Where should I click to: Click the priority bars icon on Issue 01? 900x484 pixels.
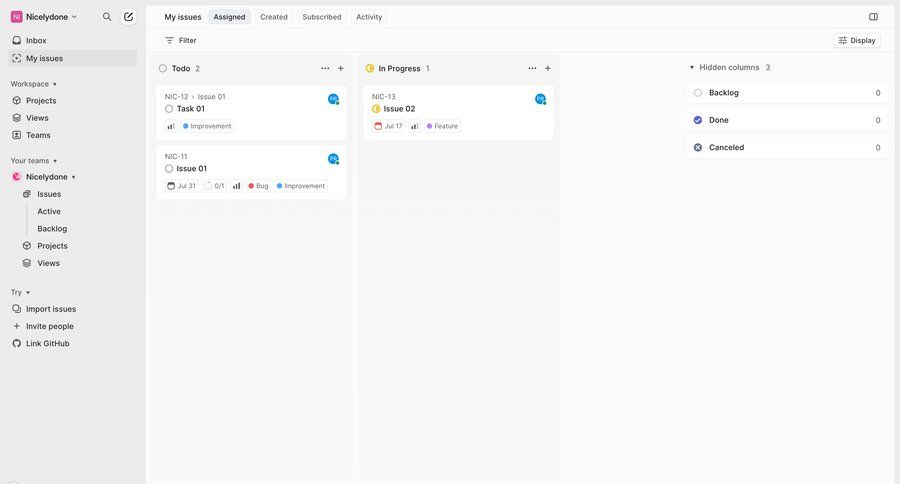236,185
